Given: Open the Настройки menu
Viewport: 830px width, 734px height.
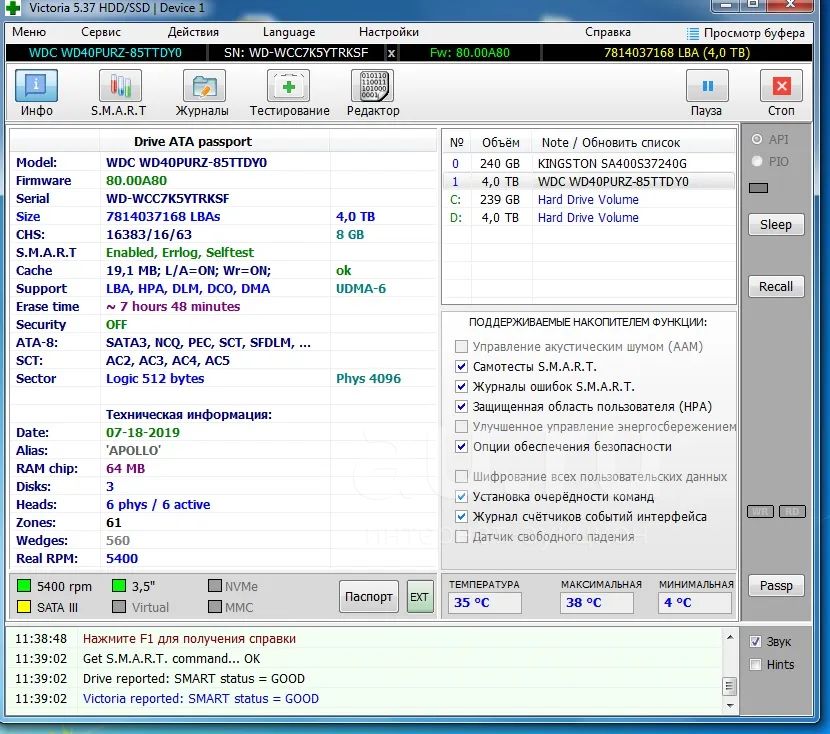Looking at the screenshot, I should point(389,32).
